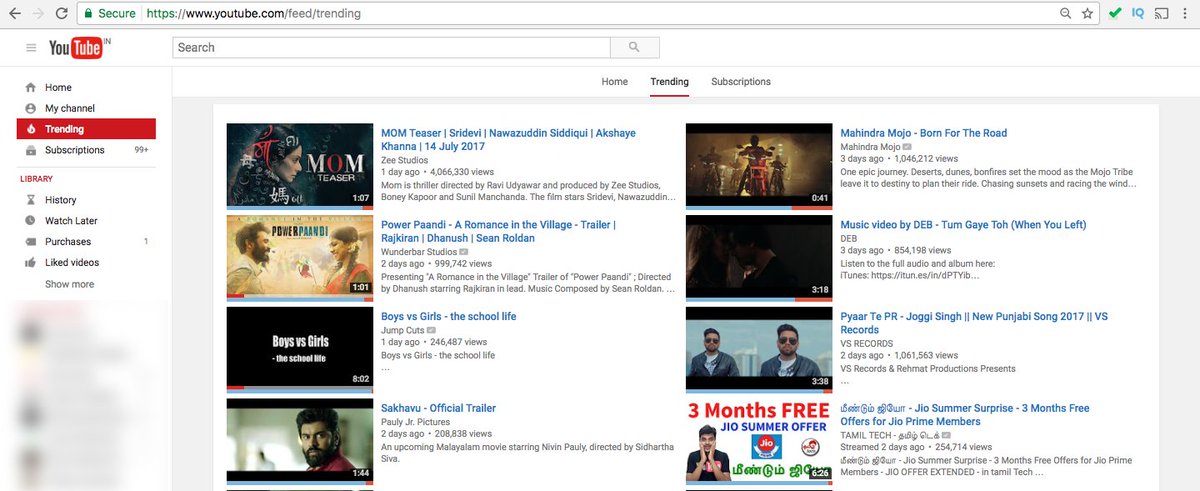Toggle the YouTube hamburger guide menu
This screenshot has height=491, width=1200.
[31, 48]
